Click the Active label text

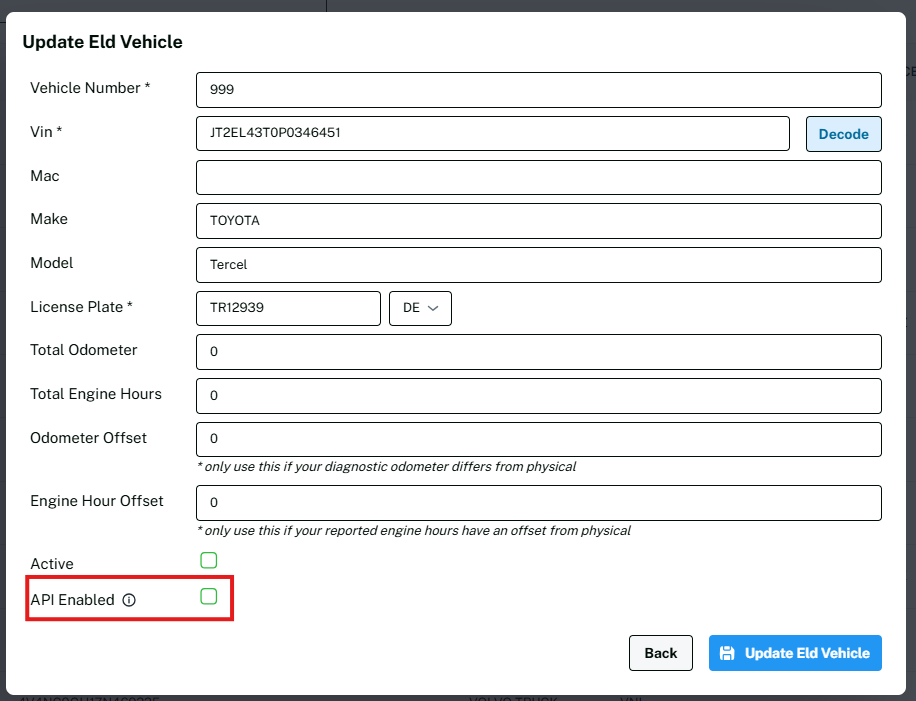point(52,564)
